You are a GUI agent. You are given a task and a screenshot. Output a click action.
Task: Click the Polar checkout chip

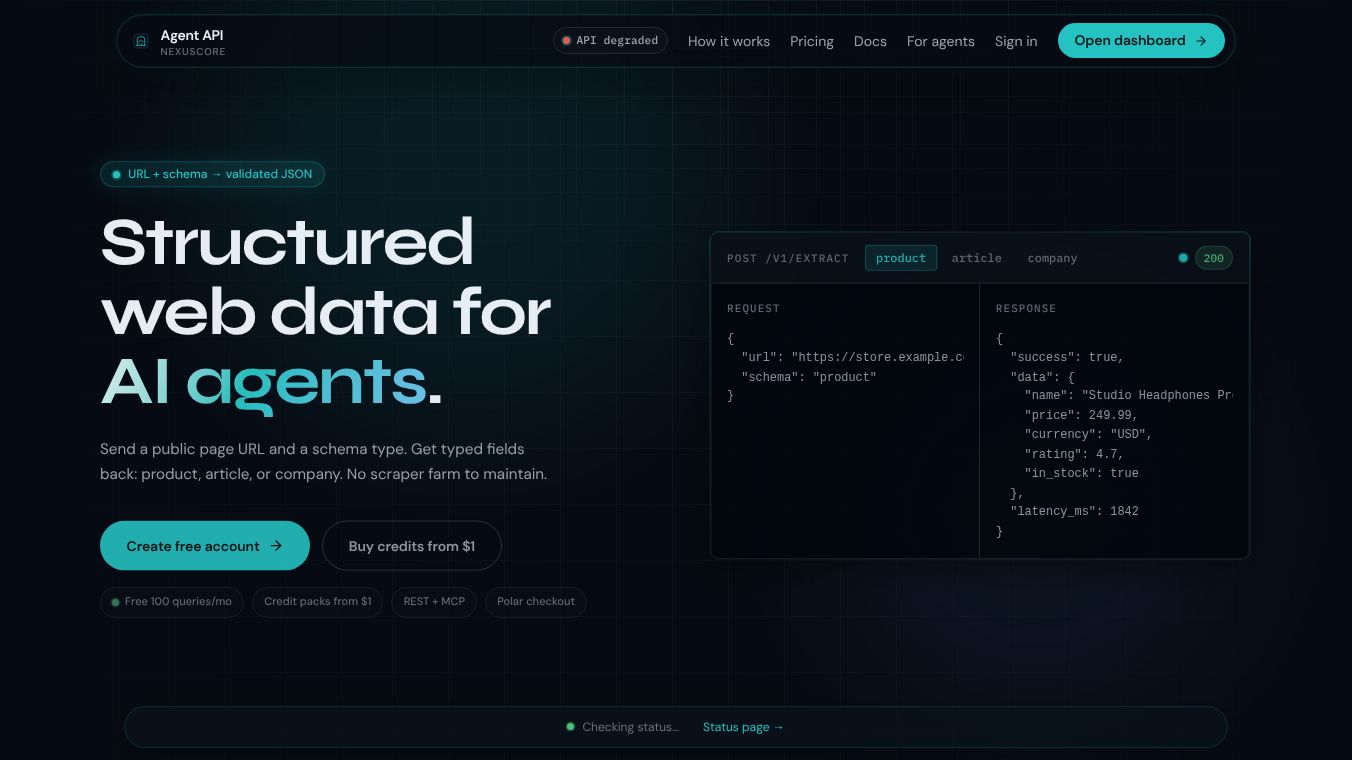click(536, 602)
